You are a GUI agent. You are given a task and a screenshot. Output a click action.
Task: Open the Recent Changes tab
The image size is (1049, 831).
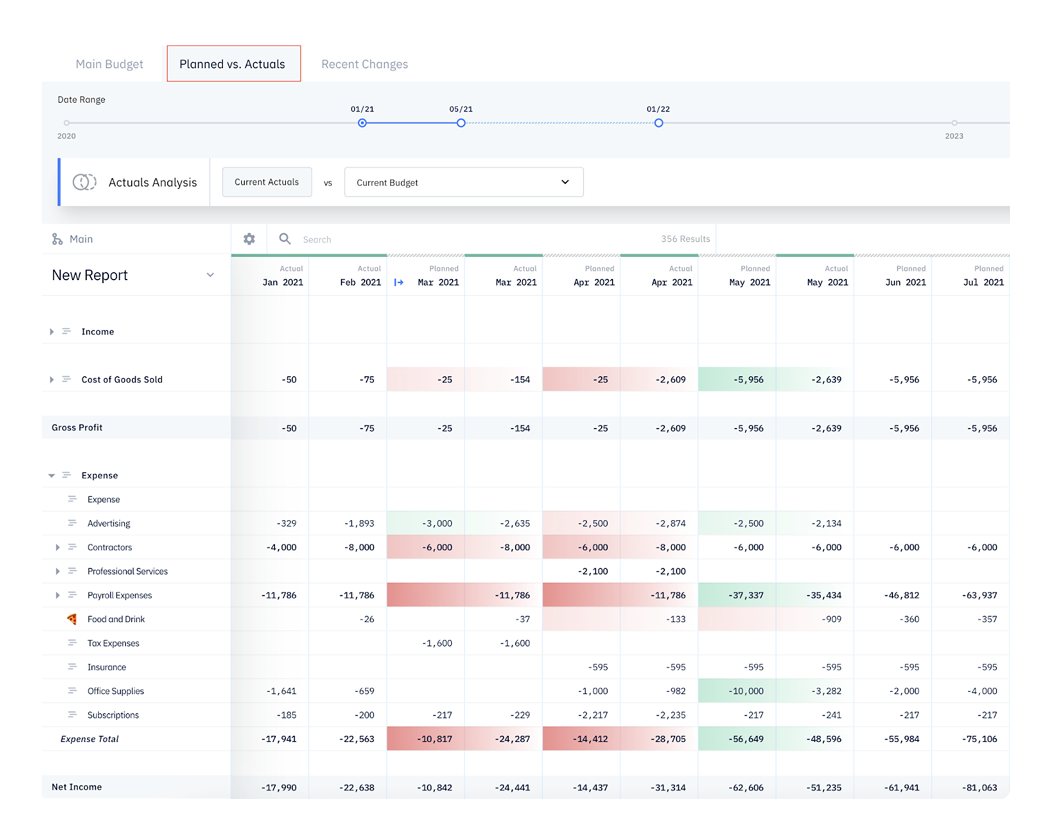pyautogui.click(x=364, y=63)
